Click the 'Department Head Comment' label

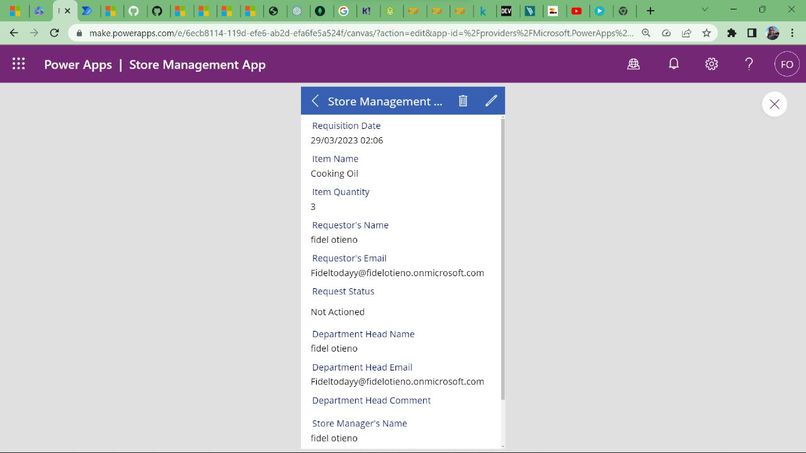tap(371, 401)
